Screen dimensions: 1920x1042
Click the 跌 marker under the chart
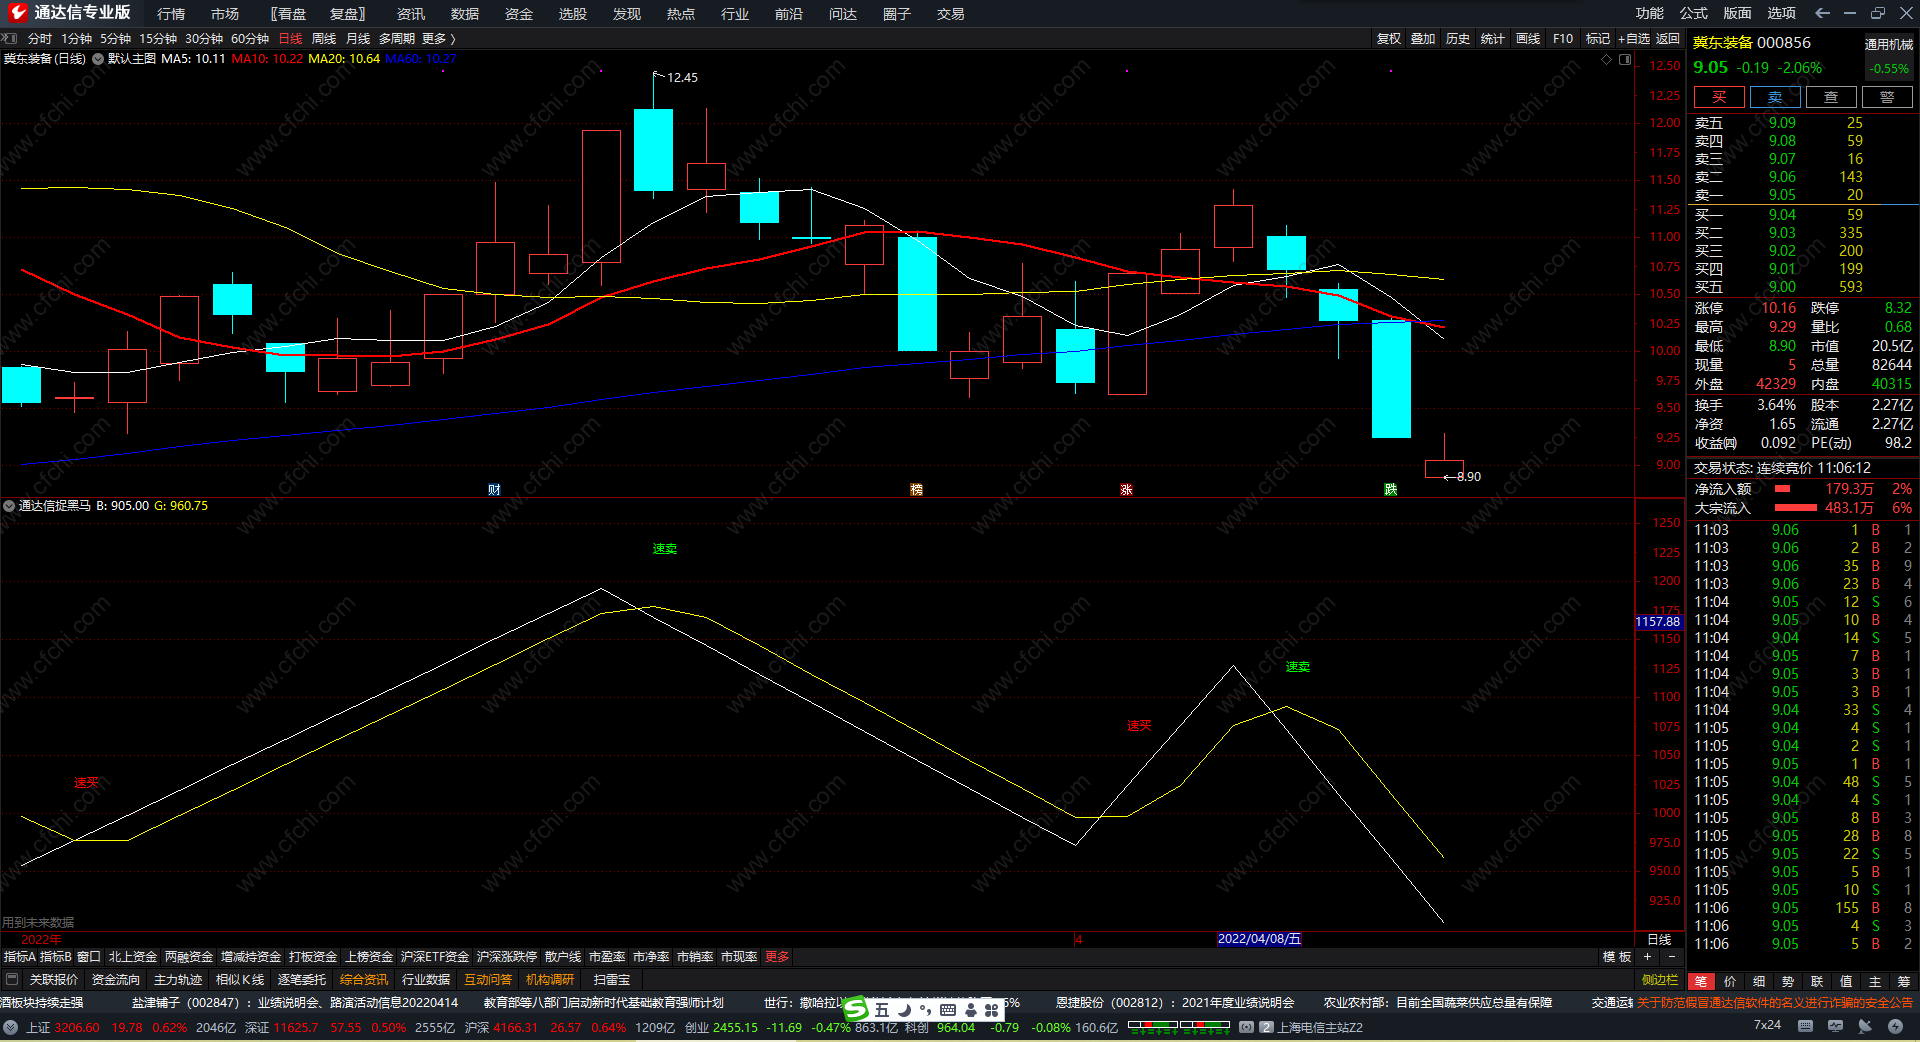click(1390, 490)
